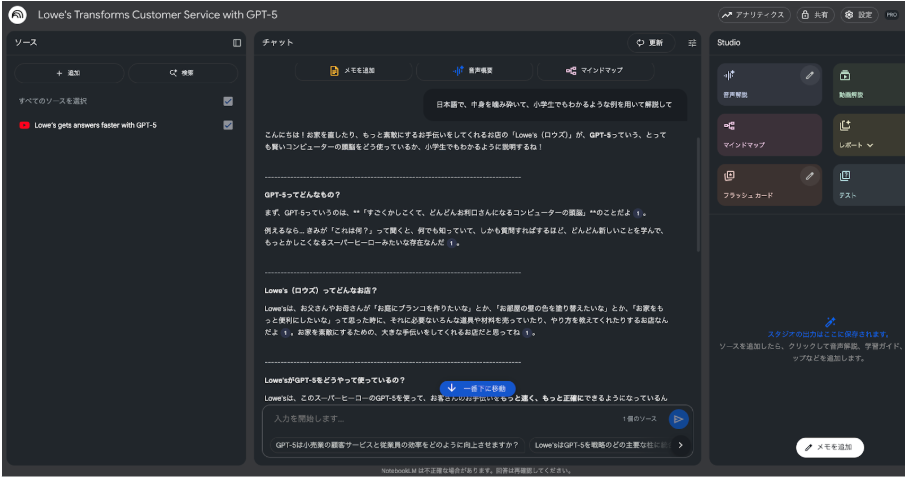Click the send arrow button in chat
The height and width of the screenshot is (477, 905).
679,419
